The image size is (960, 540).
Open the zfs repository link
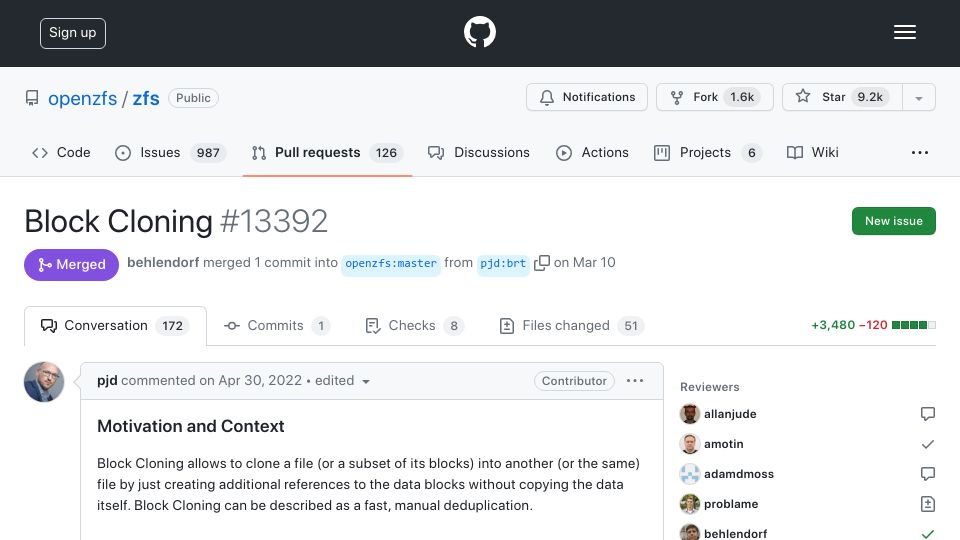point(146,98)
